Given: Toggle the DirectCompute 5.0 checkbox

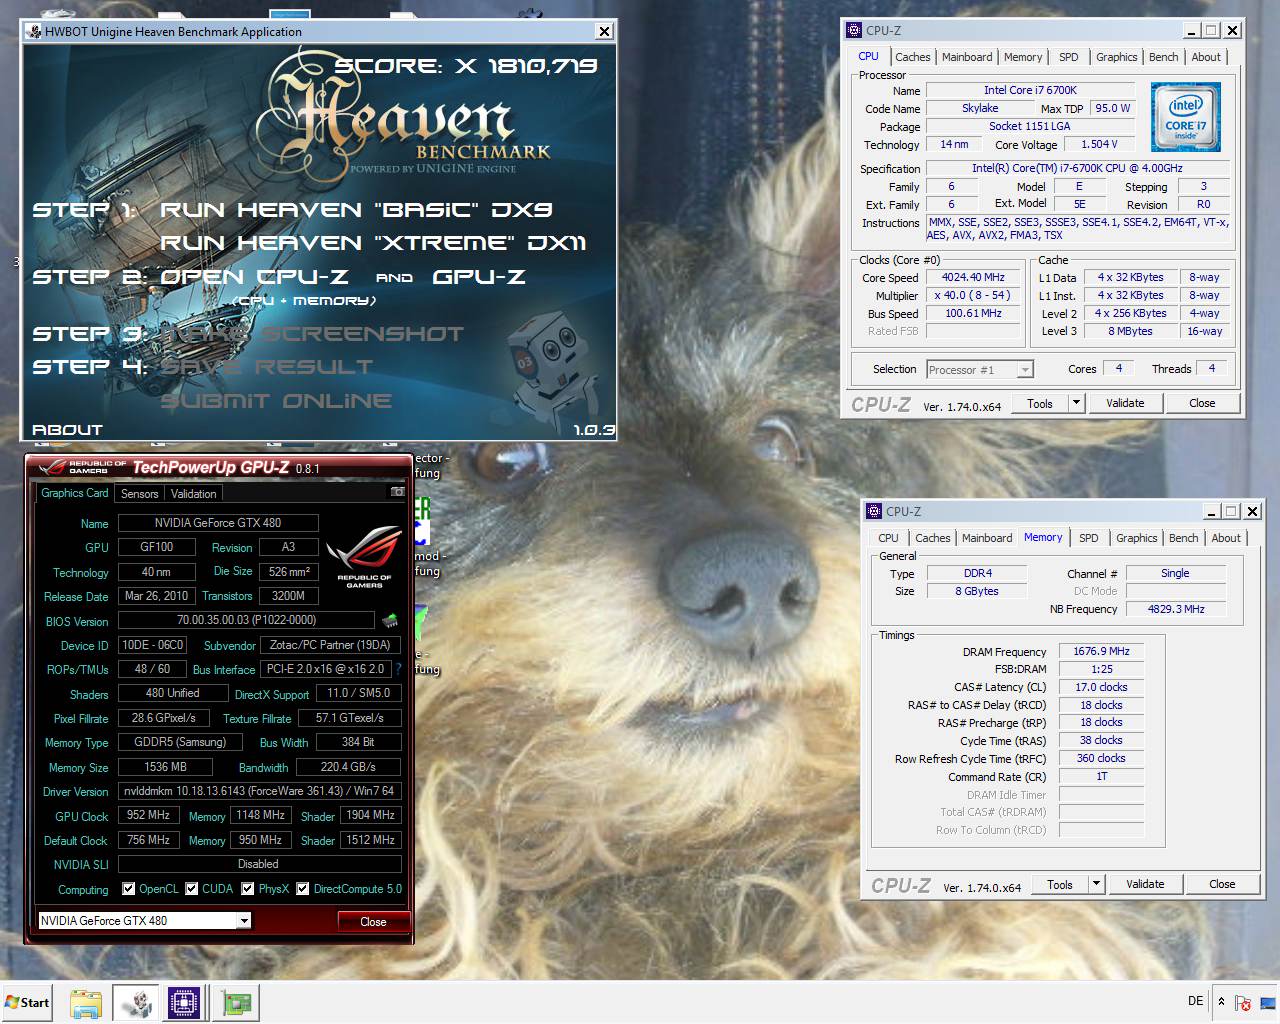Looking at the screenshot, I should click(302, 888).
